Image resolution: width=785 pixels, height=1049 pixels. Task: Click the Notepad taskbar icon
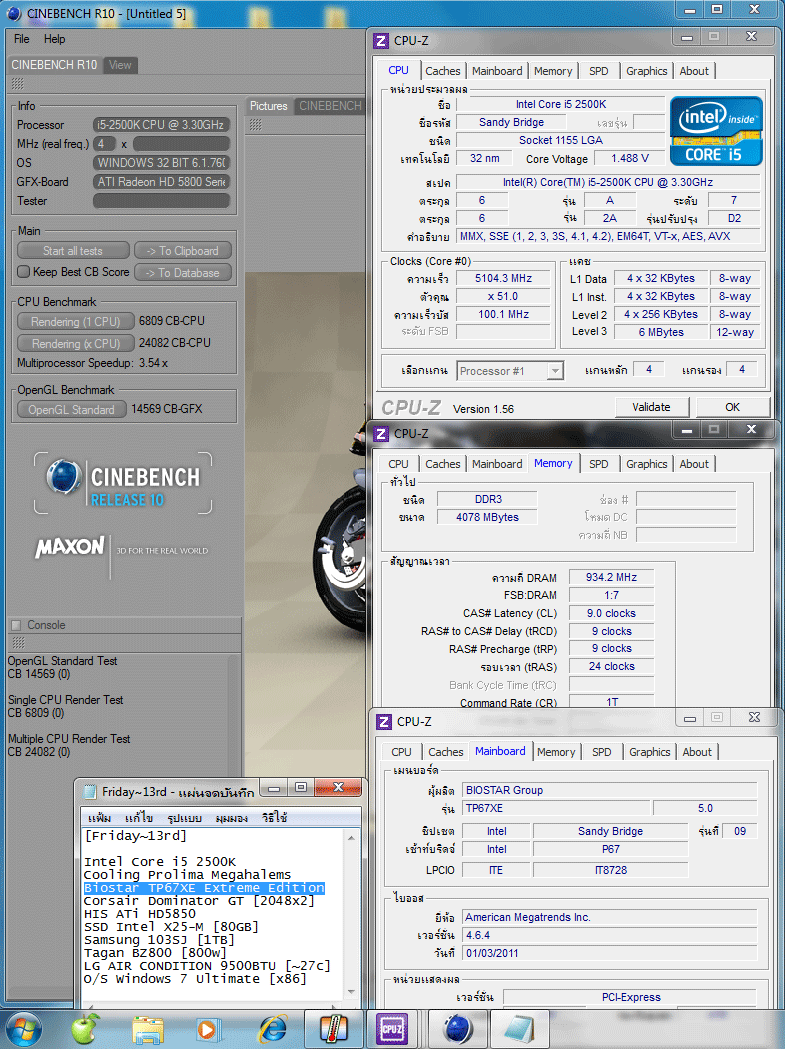(x=520, y=1030)
